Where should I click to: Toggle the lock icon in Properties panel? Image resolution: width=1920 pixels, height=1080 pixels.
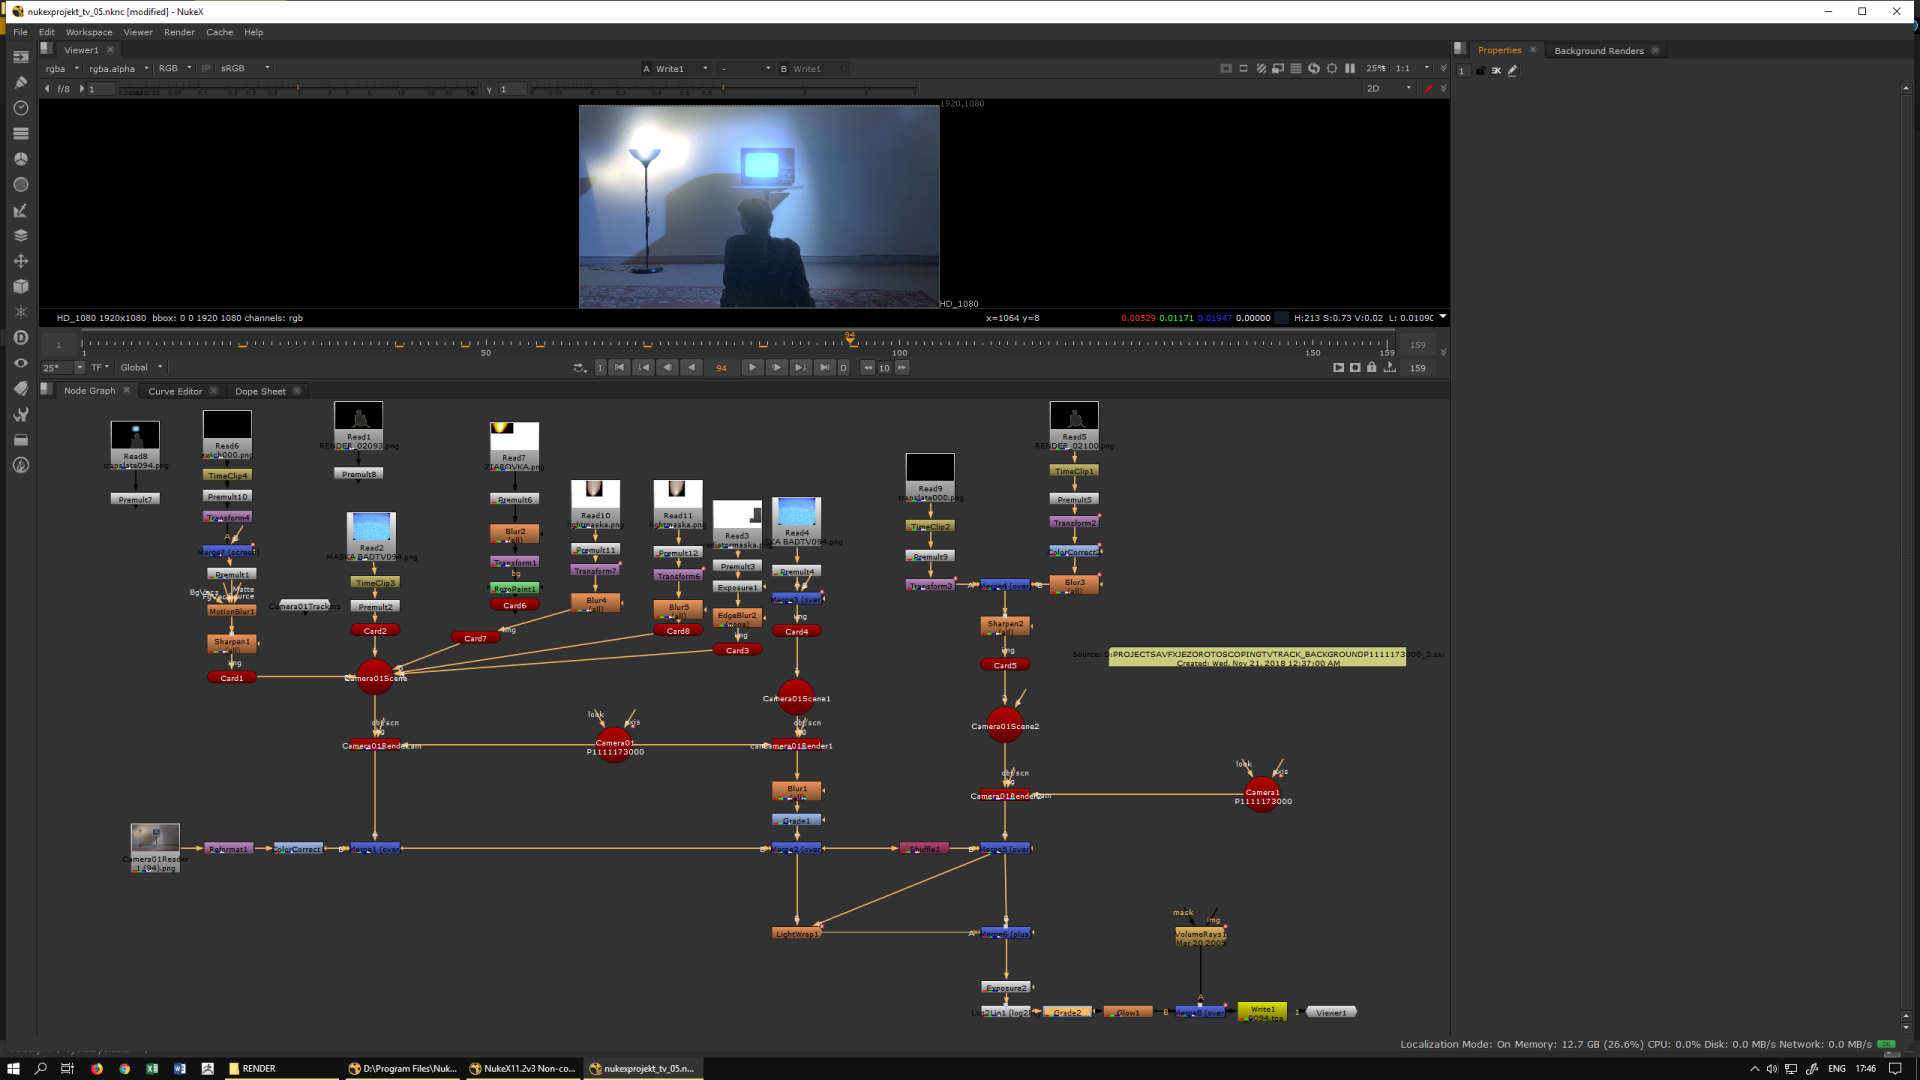click(1480, 71)
